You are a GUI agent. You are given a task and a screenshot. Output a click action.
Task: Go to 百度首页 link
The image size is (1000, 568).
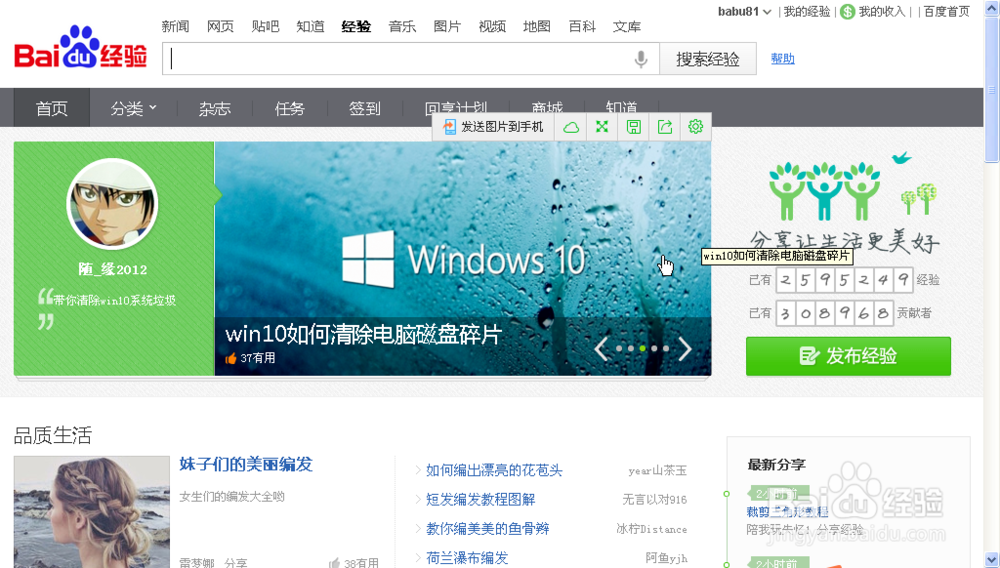point(947,11)
